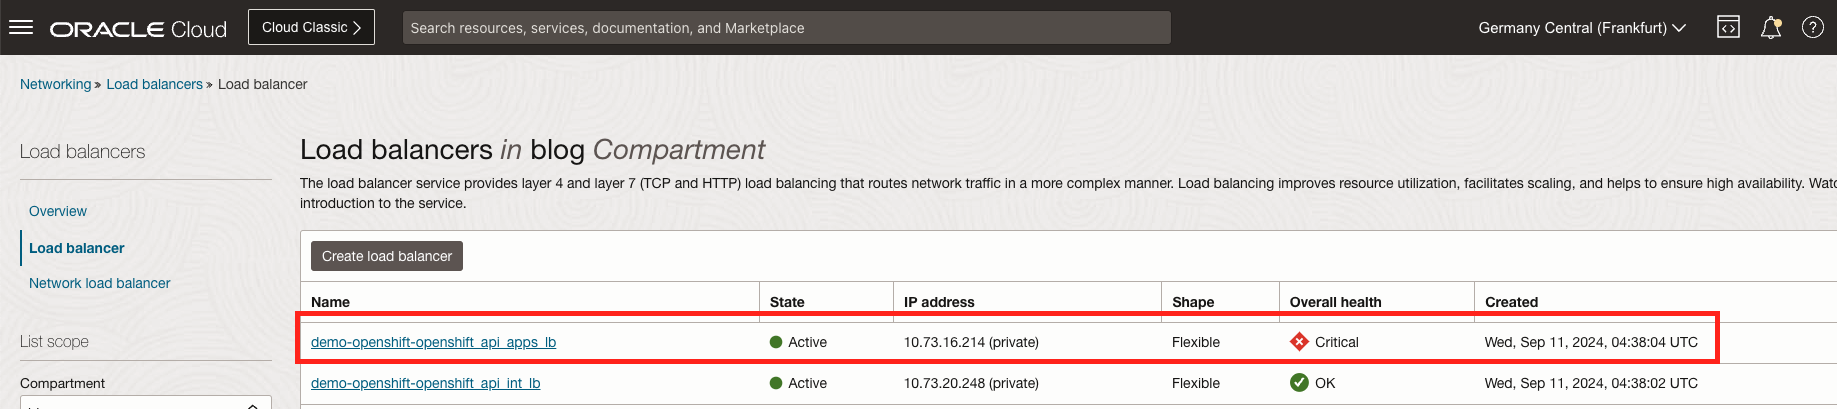Click the Active state text for api_int_lb
1837x409 pixels.
pyautogui.click(x=807, y=383)
